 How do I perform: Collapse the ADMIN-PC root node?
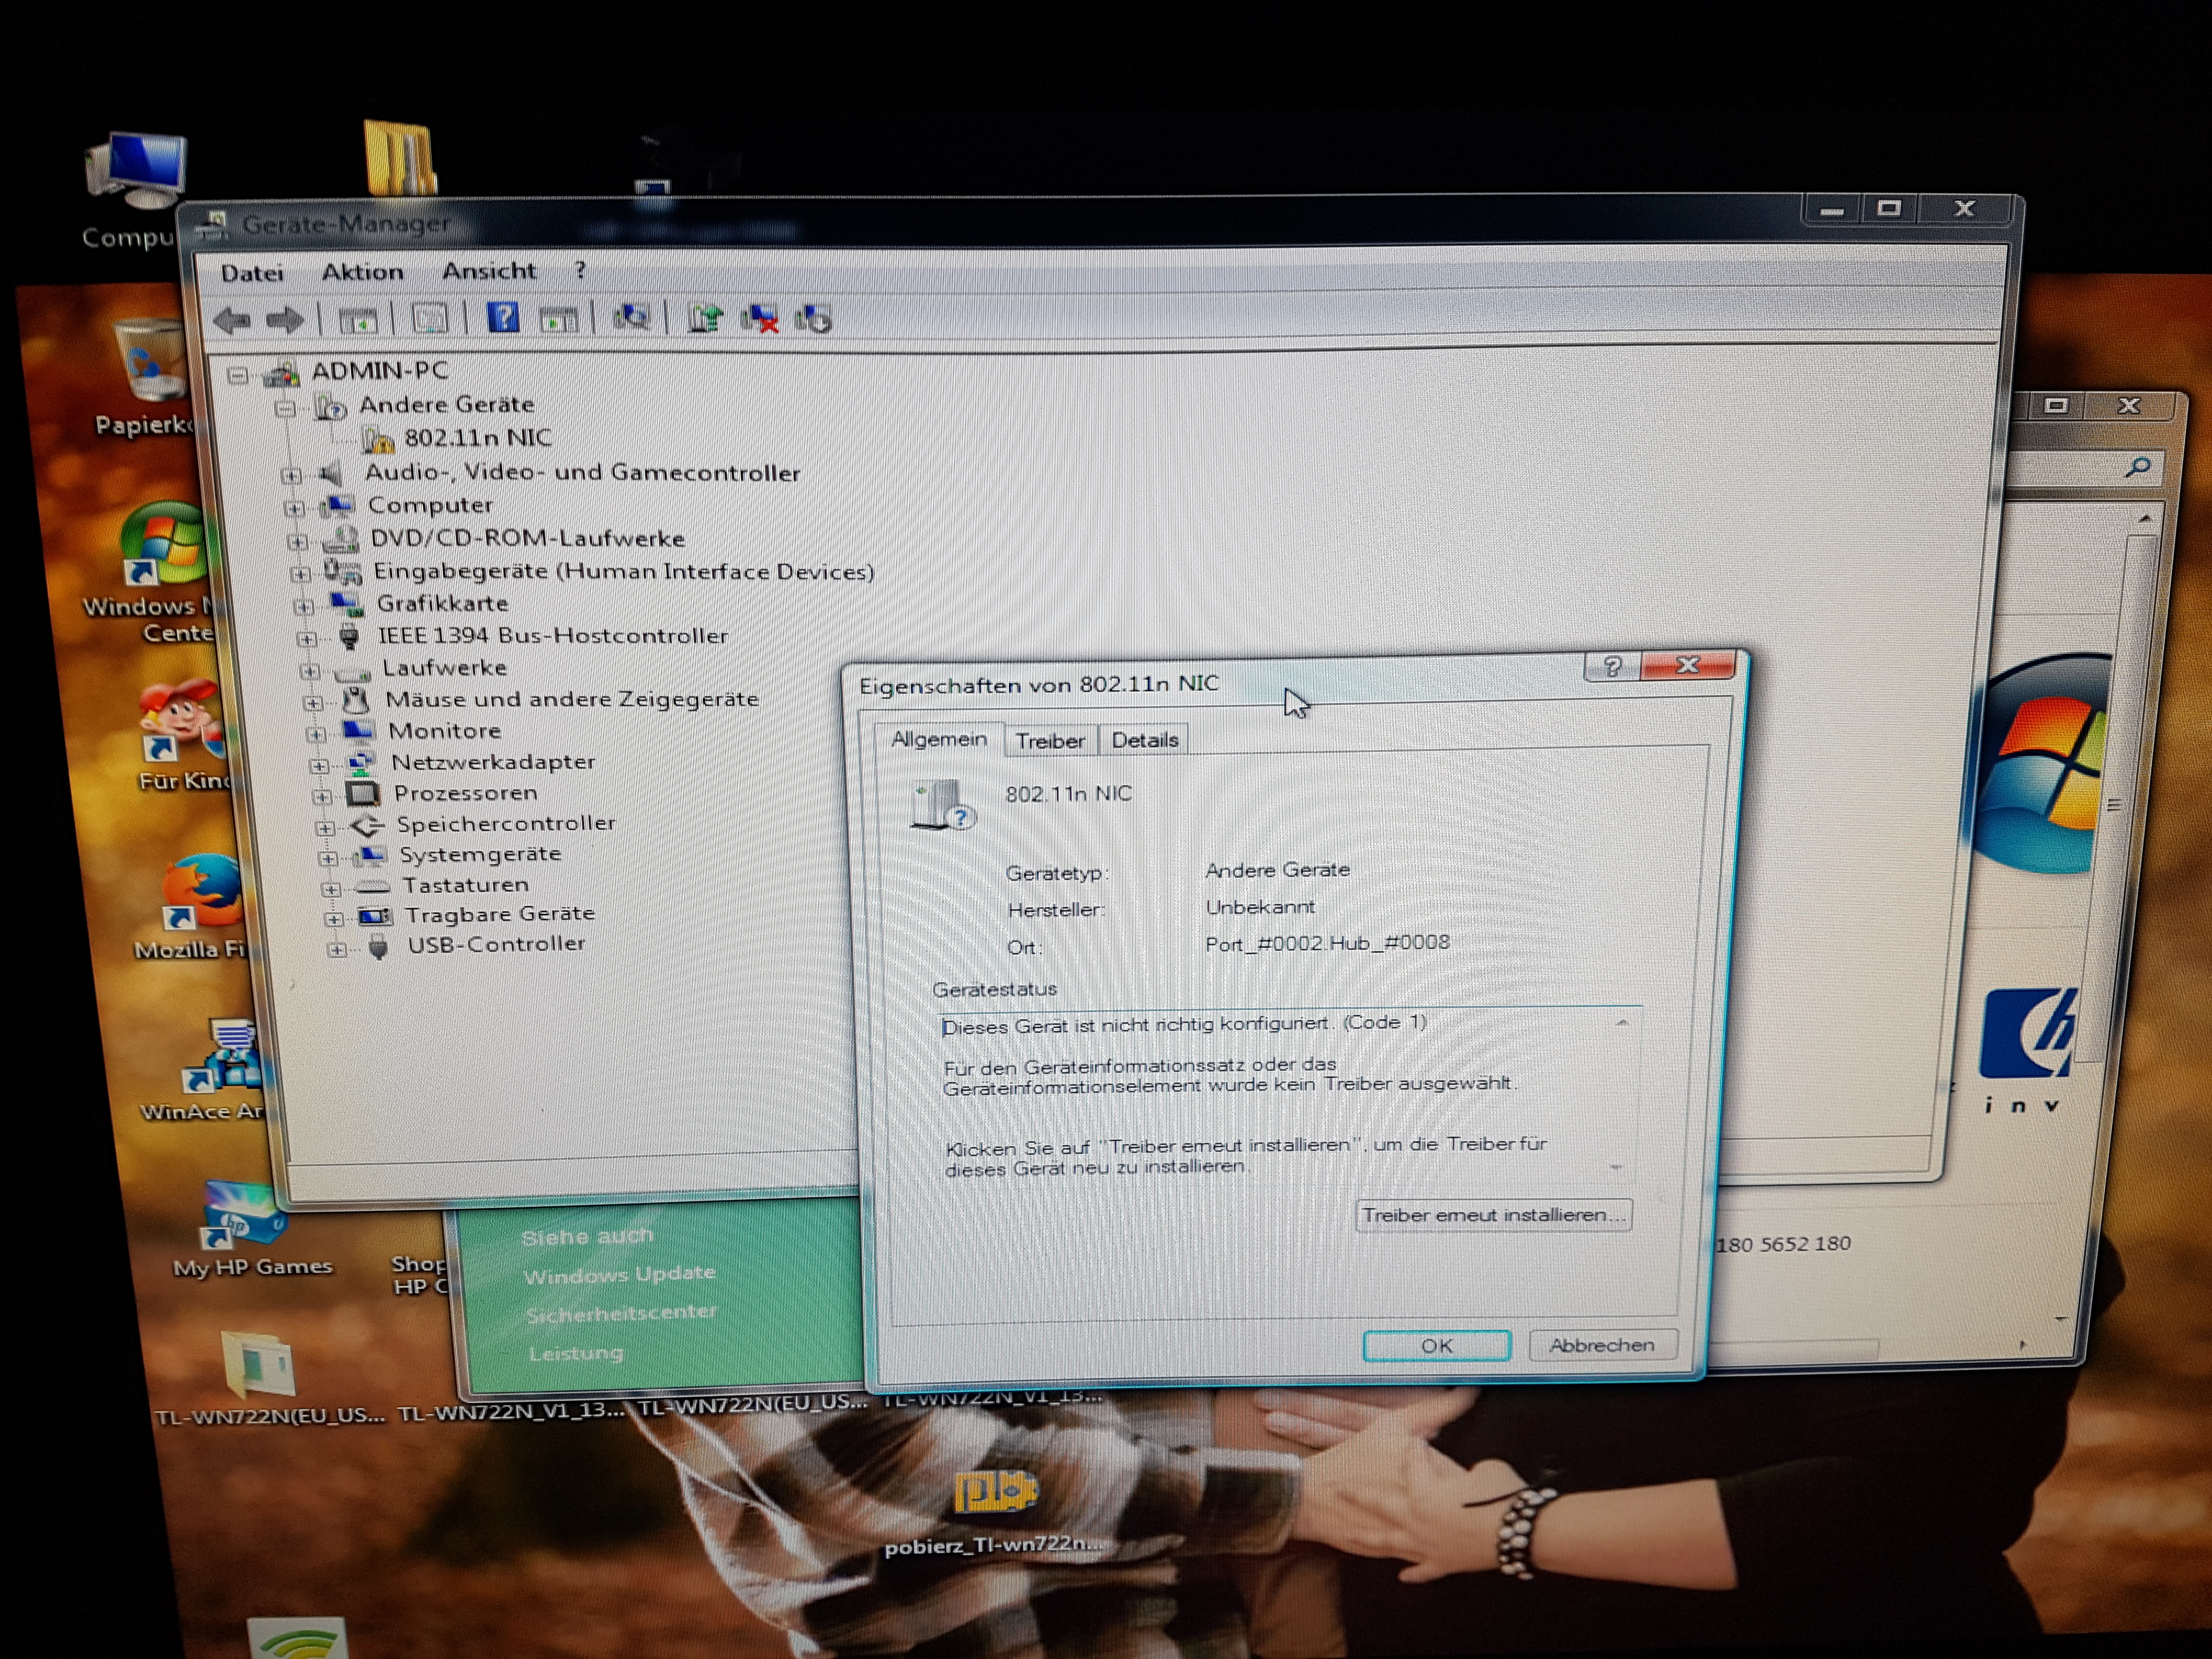click(x=238, y=376)
